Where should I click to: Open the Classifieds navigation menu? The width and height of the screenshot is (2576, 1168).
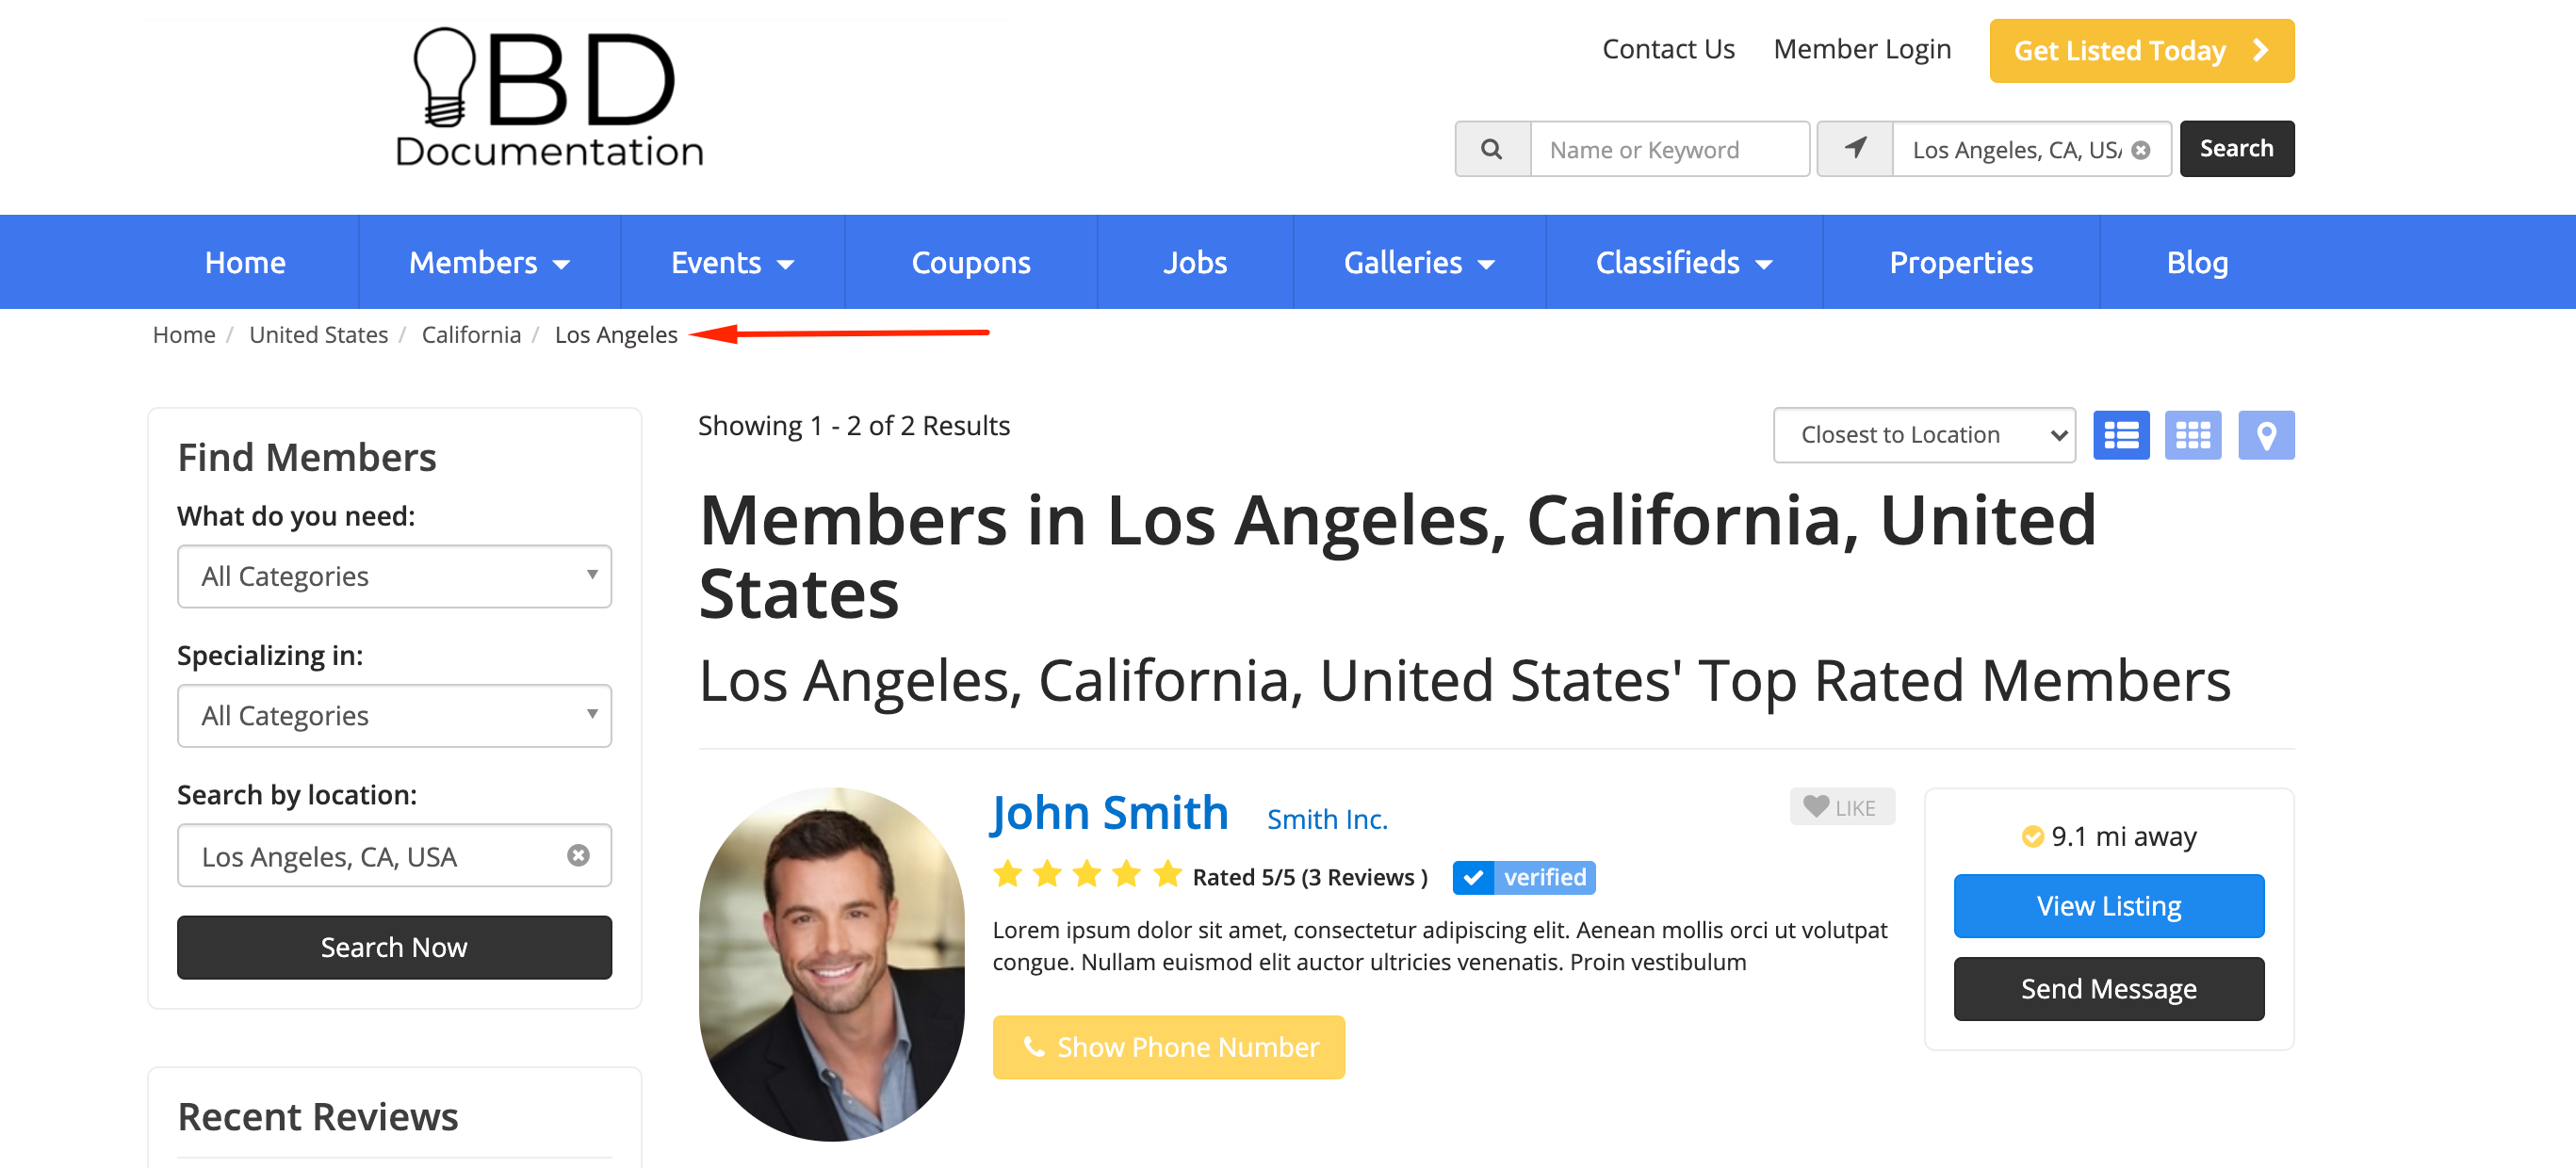tap(1683, 262)
